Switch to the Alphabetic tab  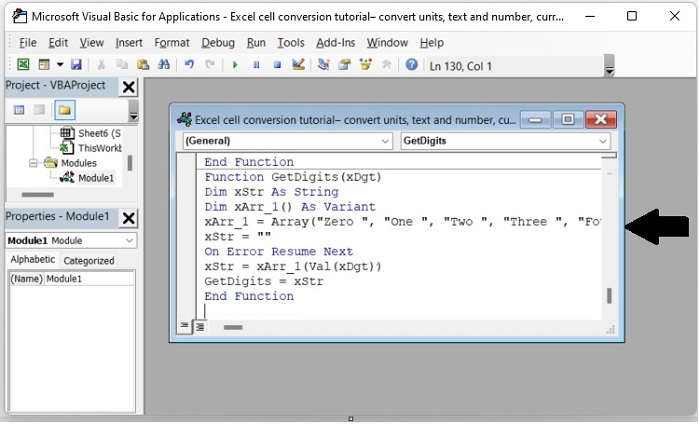(33, 260)
